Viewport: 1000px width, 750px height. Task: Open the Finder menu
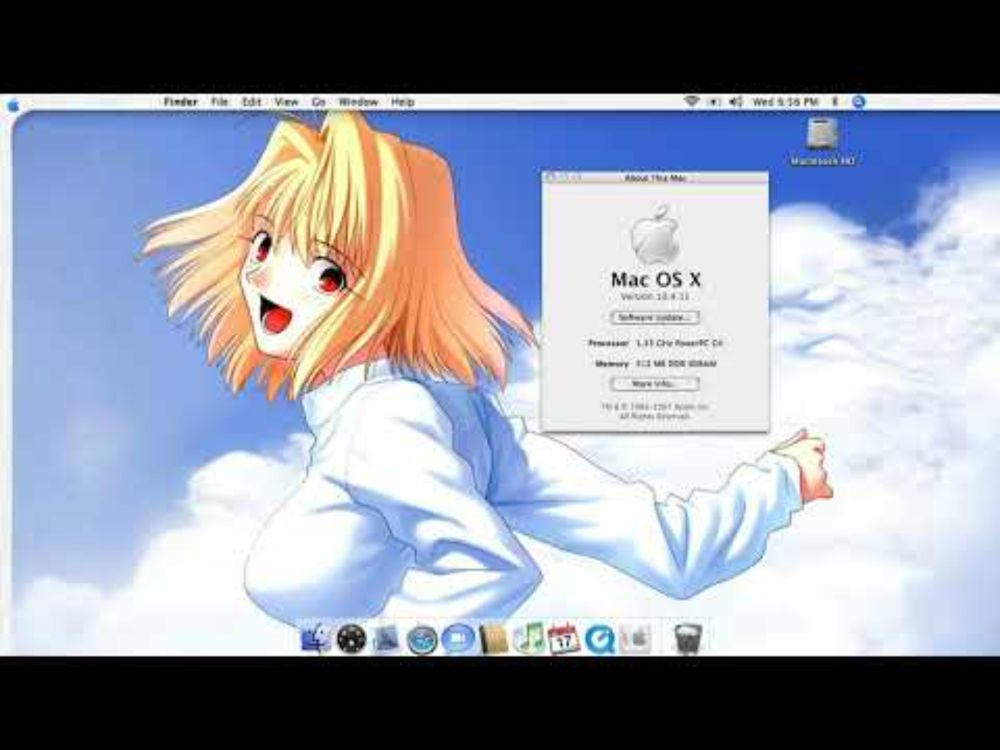[x=180, y=102]
